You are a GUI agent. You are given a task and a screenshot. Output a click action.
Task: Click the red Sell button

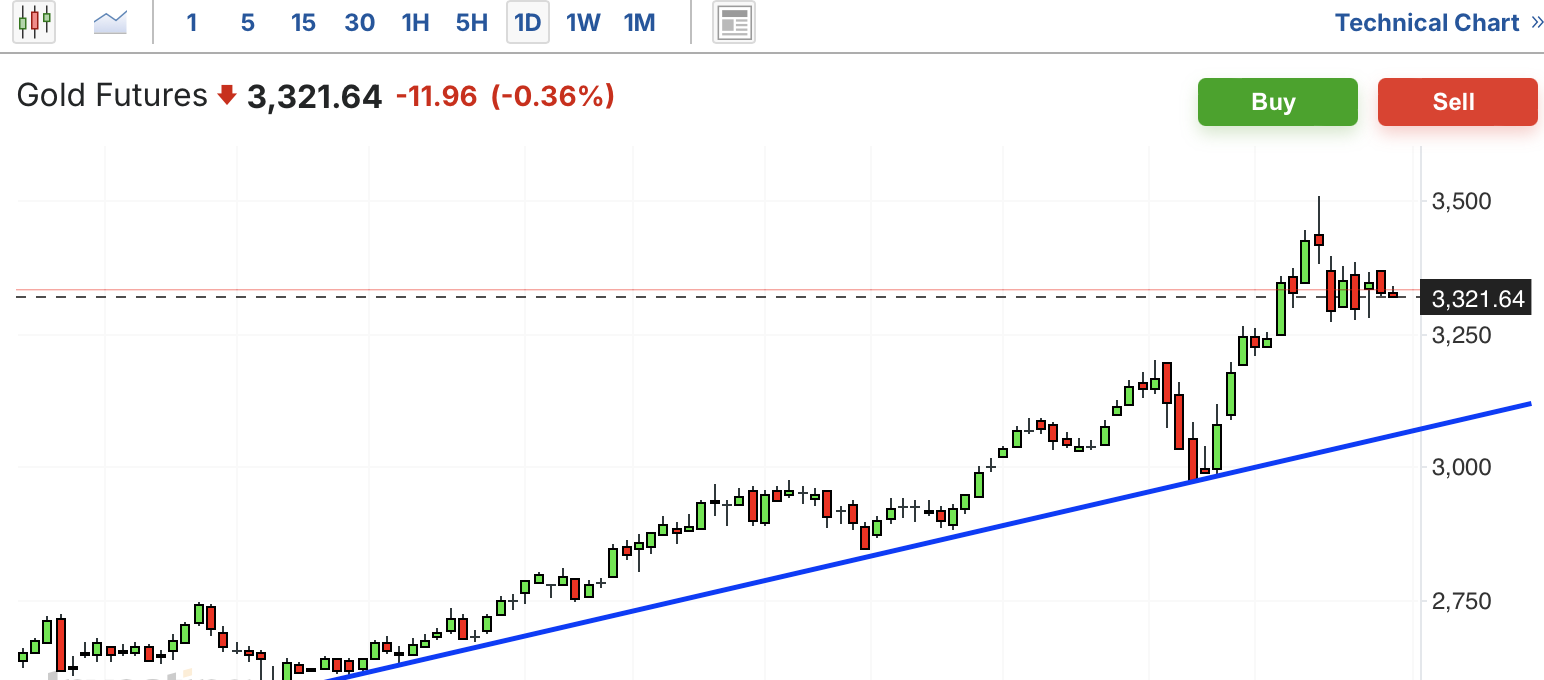coord(1458,102)
